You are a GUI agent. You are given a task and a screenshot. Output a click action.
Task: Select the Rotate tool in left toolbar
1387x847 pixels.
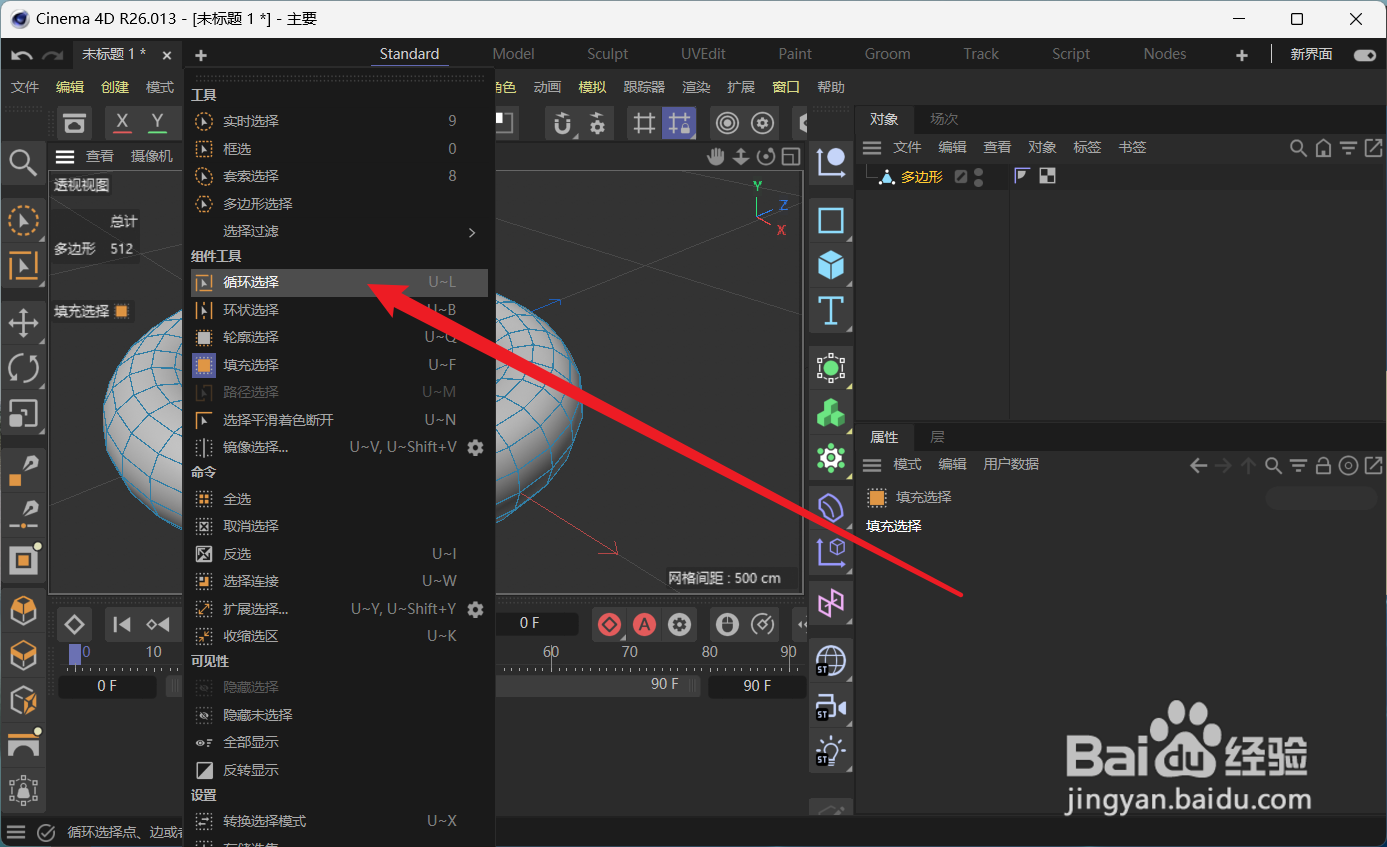(23, 367)
